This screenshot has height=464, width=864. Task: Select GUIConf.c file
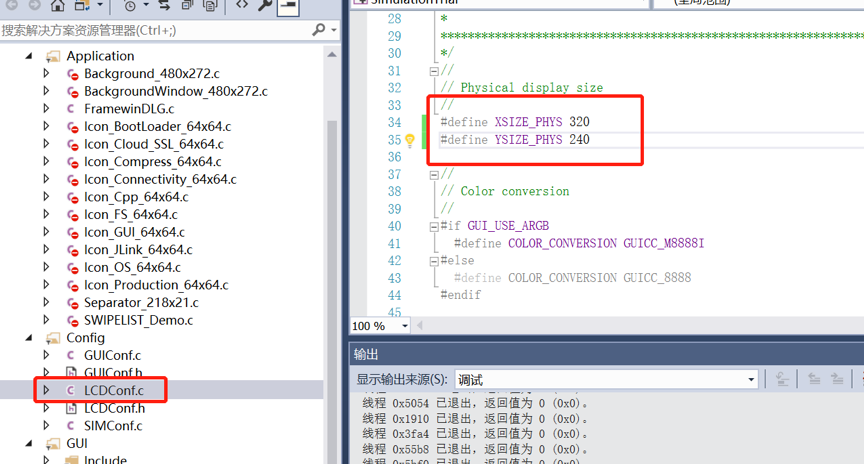(112, 356)
